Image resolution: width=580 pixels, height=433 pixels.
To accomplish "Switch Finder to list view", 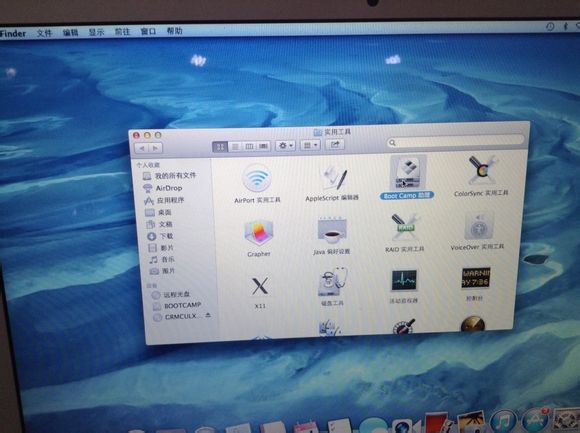I will click(235, 147).
